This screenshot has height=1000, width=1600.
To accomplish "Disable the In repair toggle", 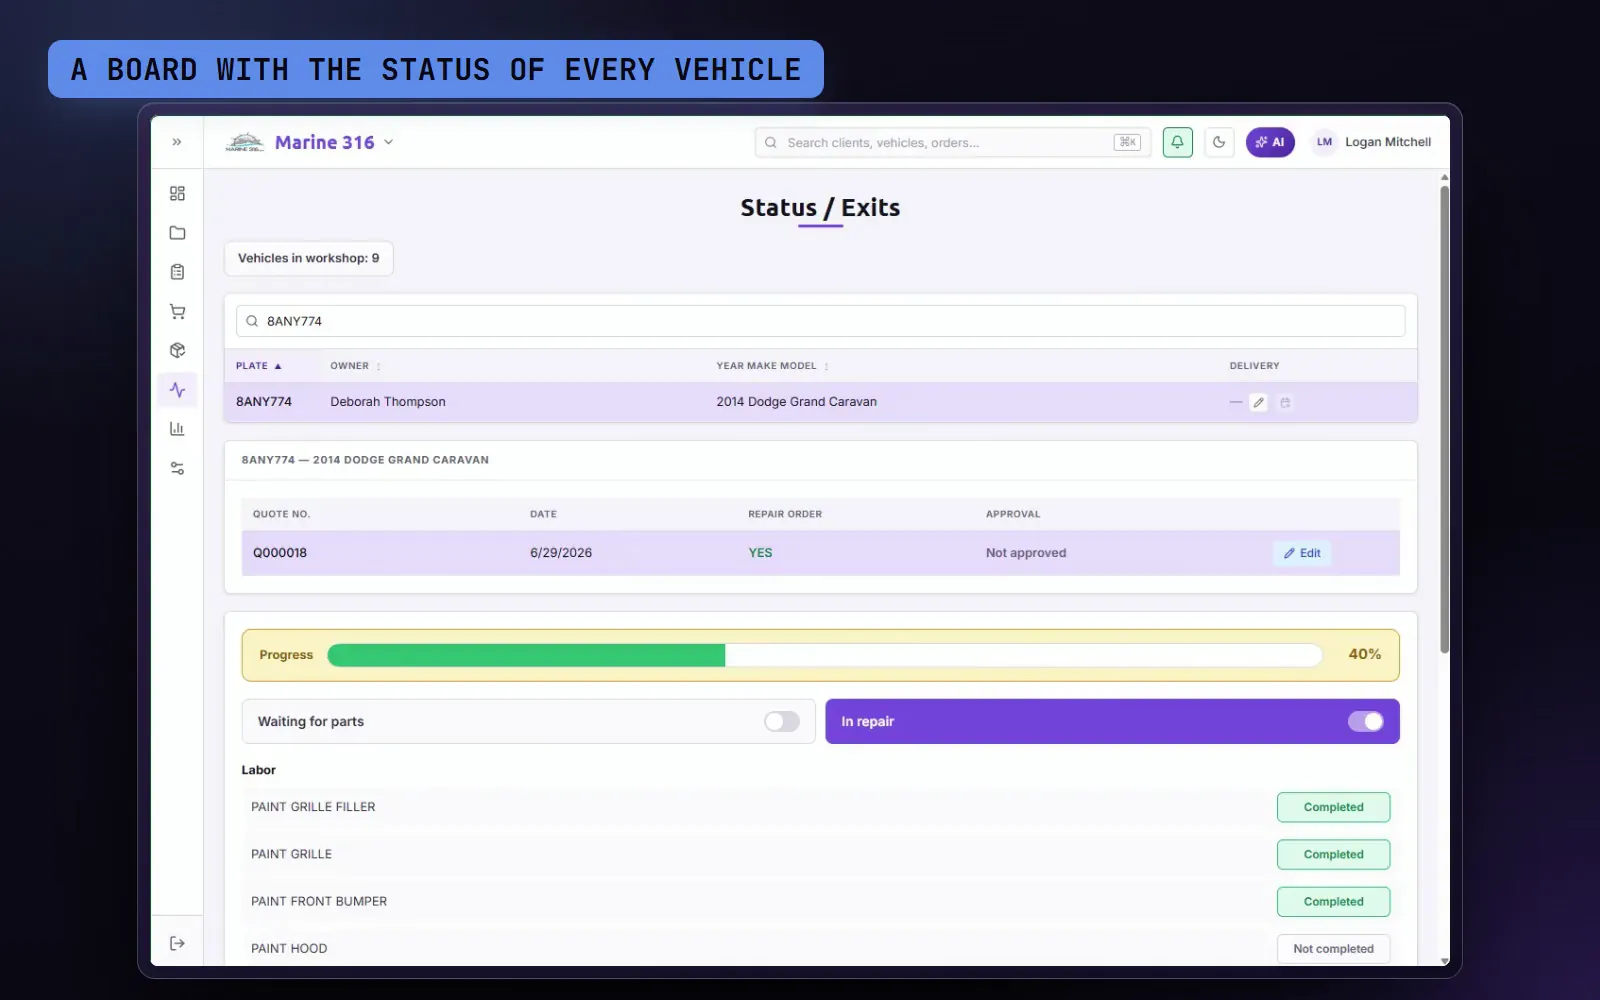I will point(1365,721).
